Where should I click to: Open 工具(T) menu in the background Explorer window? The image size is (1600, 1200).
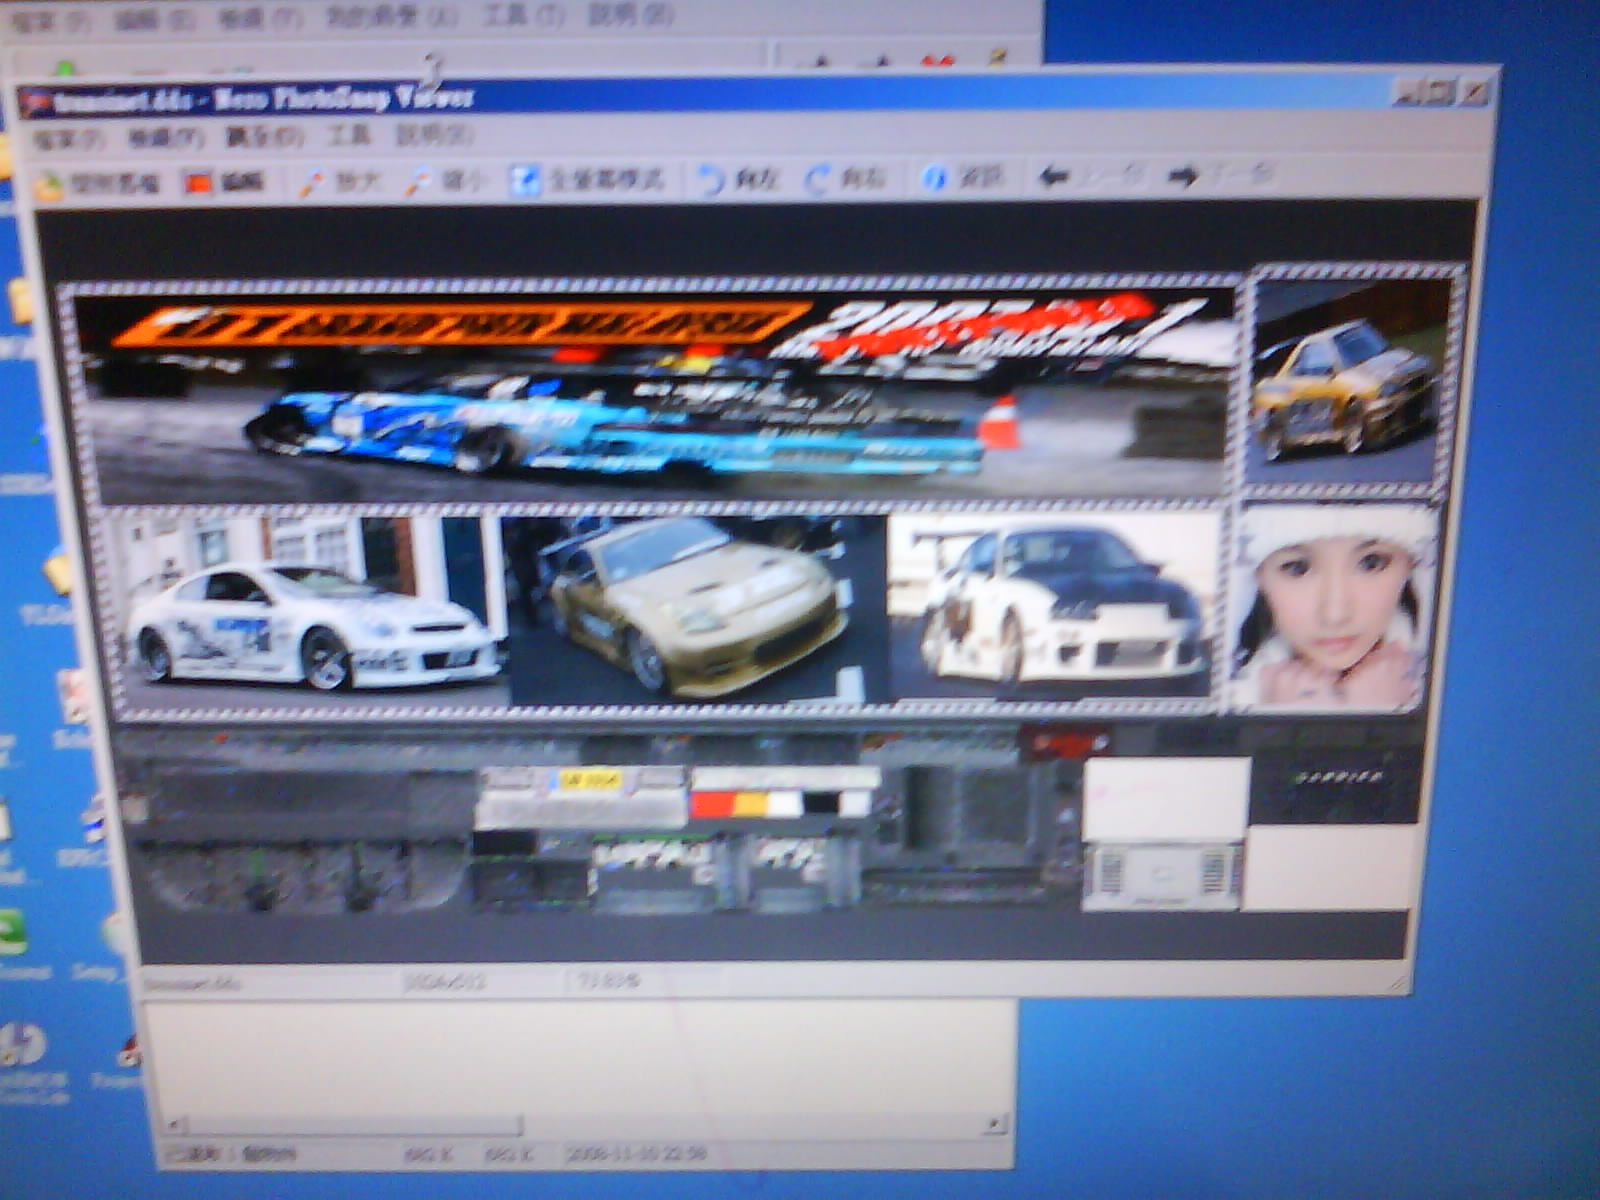pyautogui.click(x=522, y=17)
